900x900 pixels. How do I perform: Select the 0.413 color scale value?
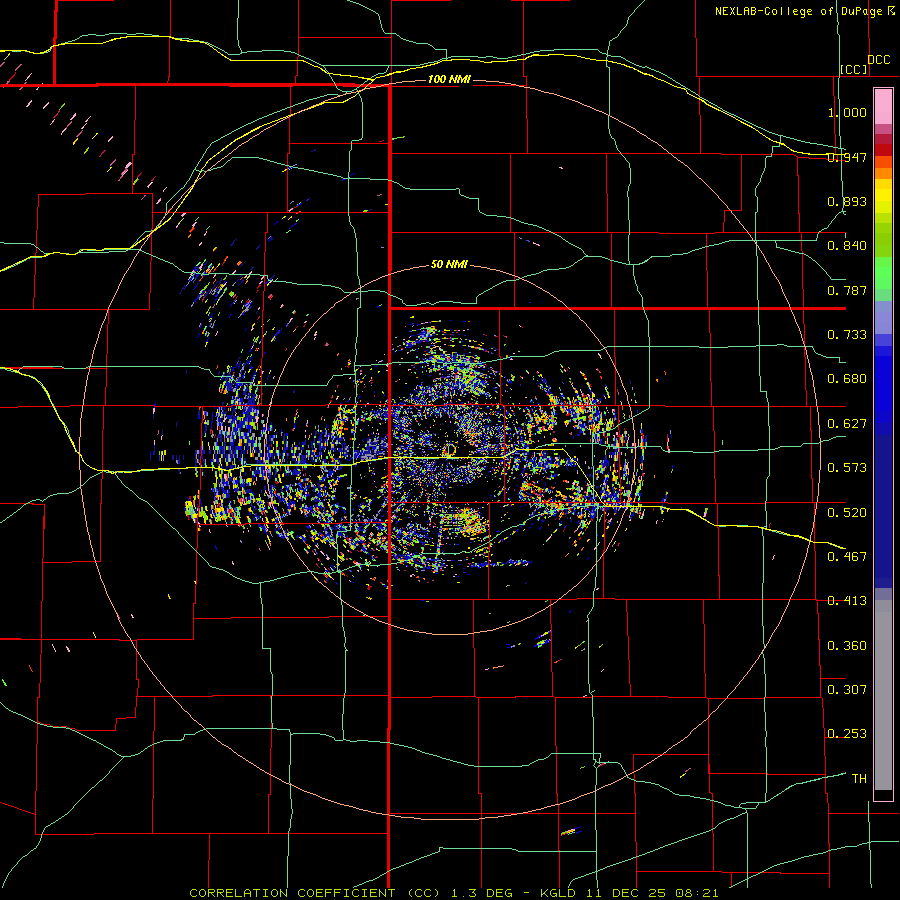tap(847, 601)
